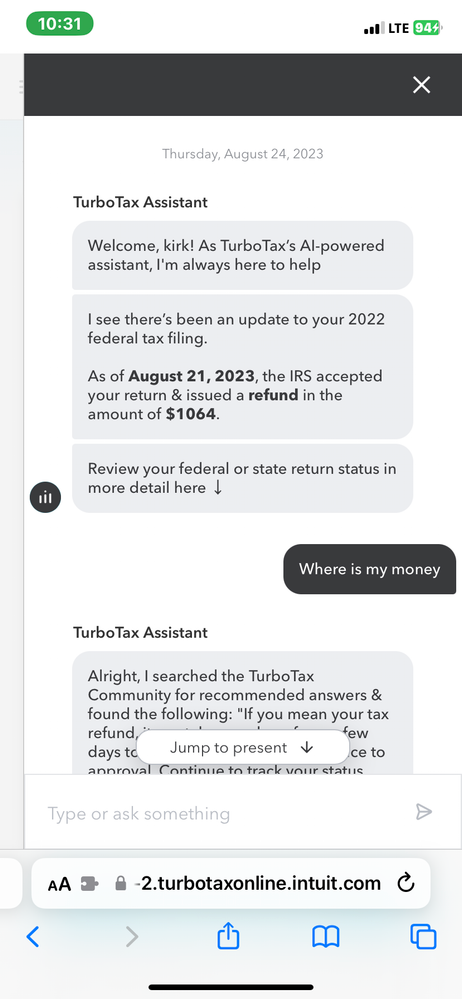Select the refund amount $1064 message bubble
The width and height of the screenshot is (462, 999).
pyautogui.click(x=242, y=366)
